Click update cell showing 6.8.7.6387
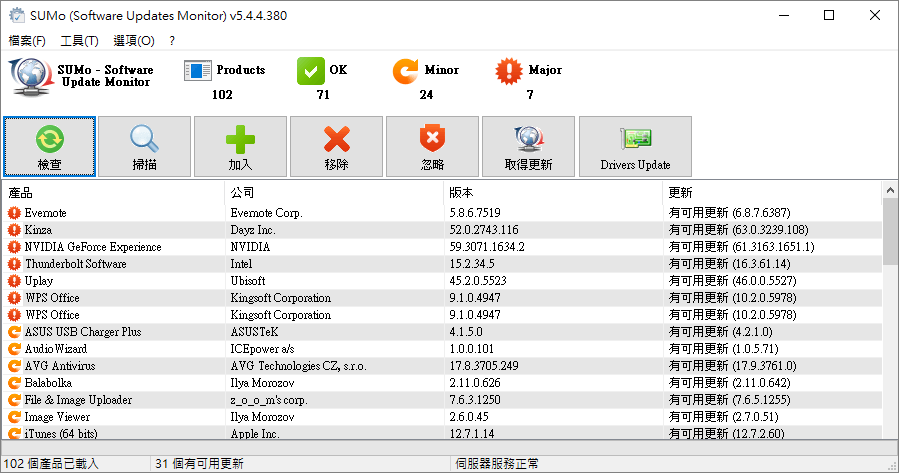The image size is (899, 473). 729,213
